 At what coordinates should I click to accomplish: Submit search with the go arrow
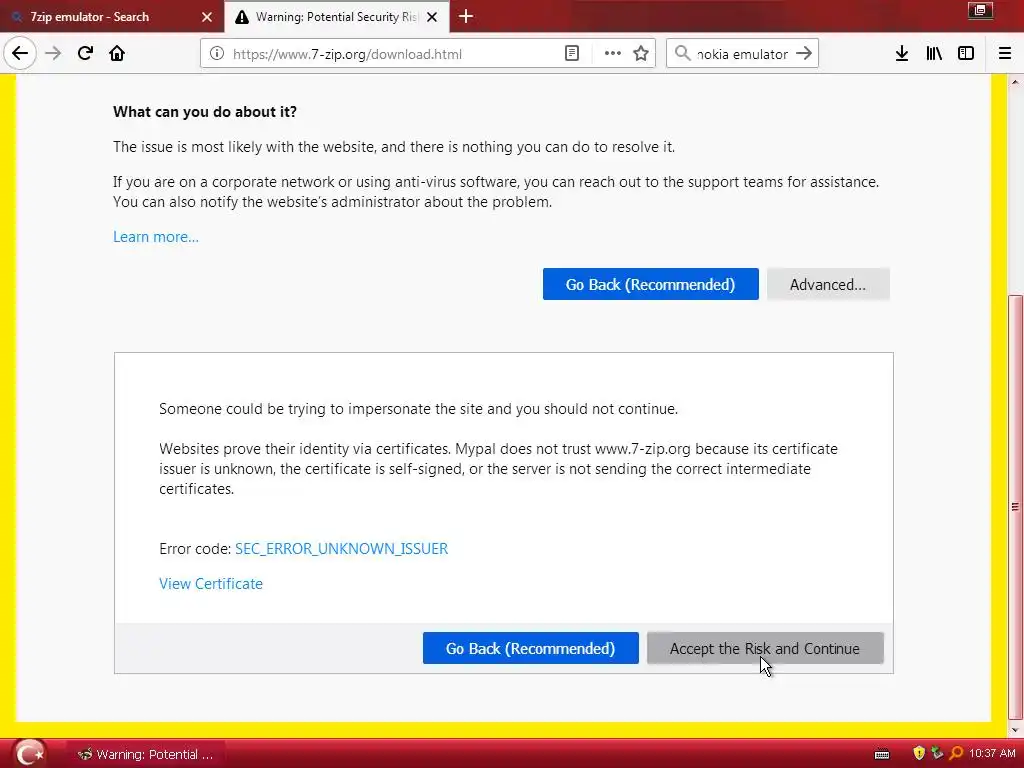pos(804,54)
